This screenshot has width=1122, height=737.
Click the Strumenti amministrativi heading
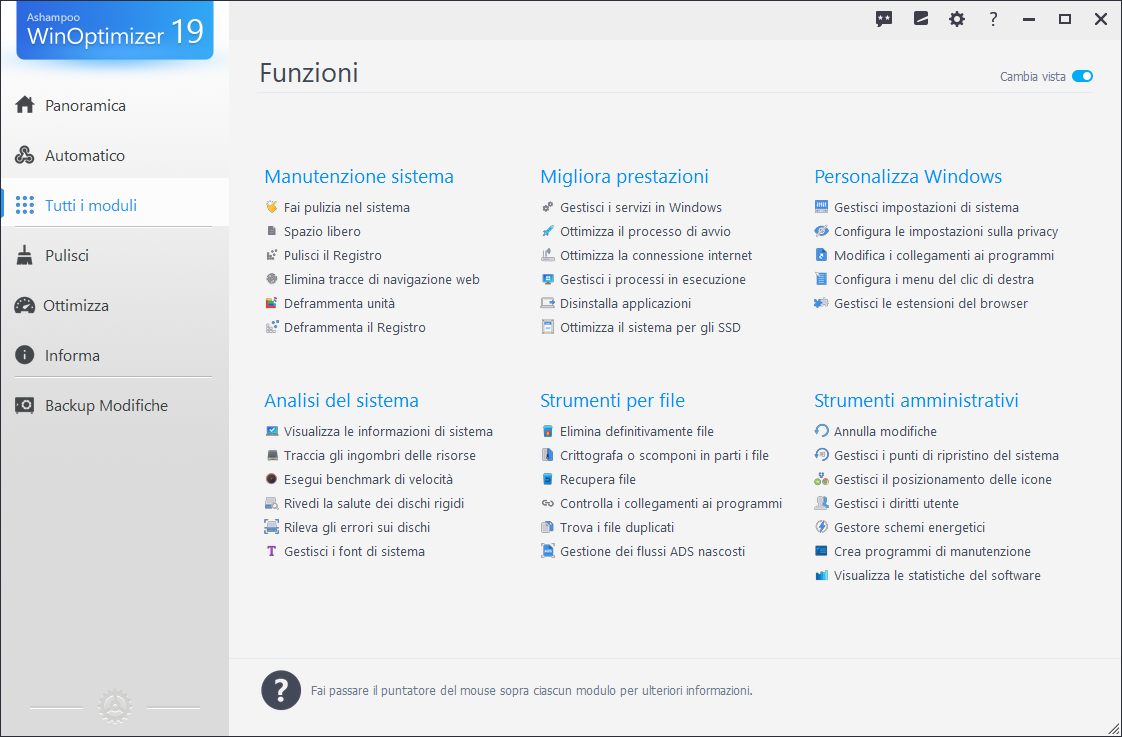[x=916, y=400]
